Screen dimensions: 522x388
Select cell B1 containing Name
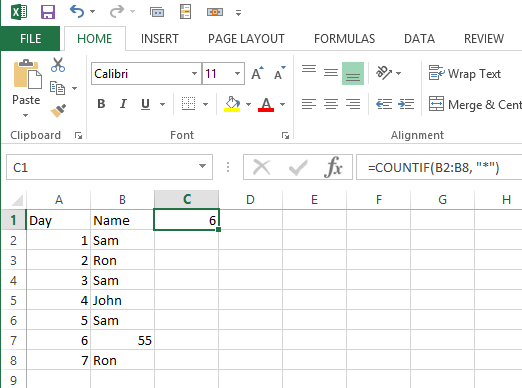(122, 220)
